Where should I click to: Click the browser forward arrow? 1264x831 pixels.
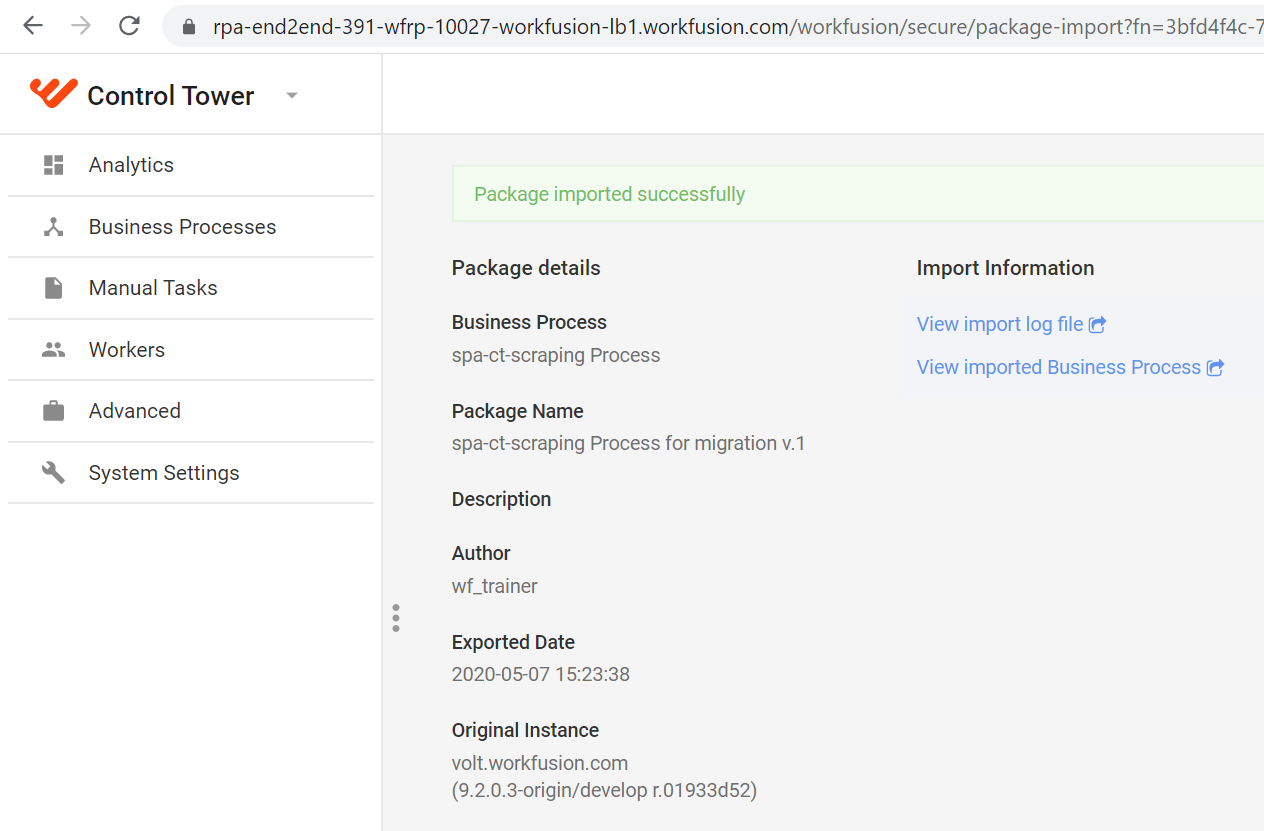pyautogui.click(x=81, y=26)
